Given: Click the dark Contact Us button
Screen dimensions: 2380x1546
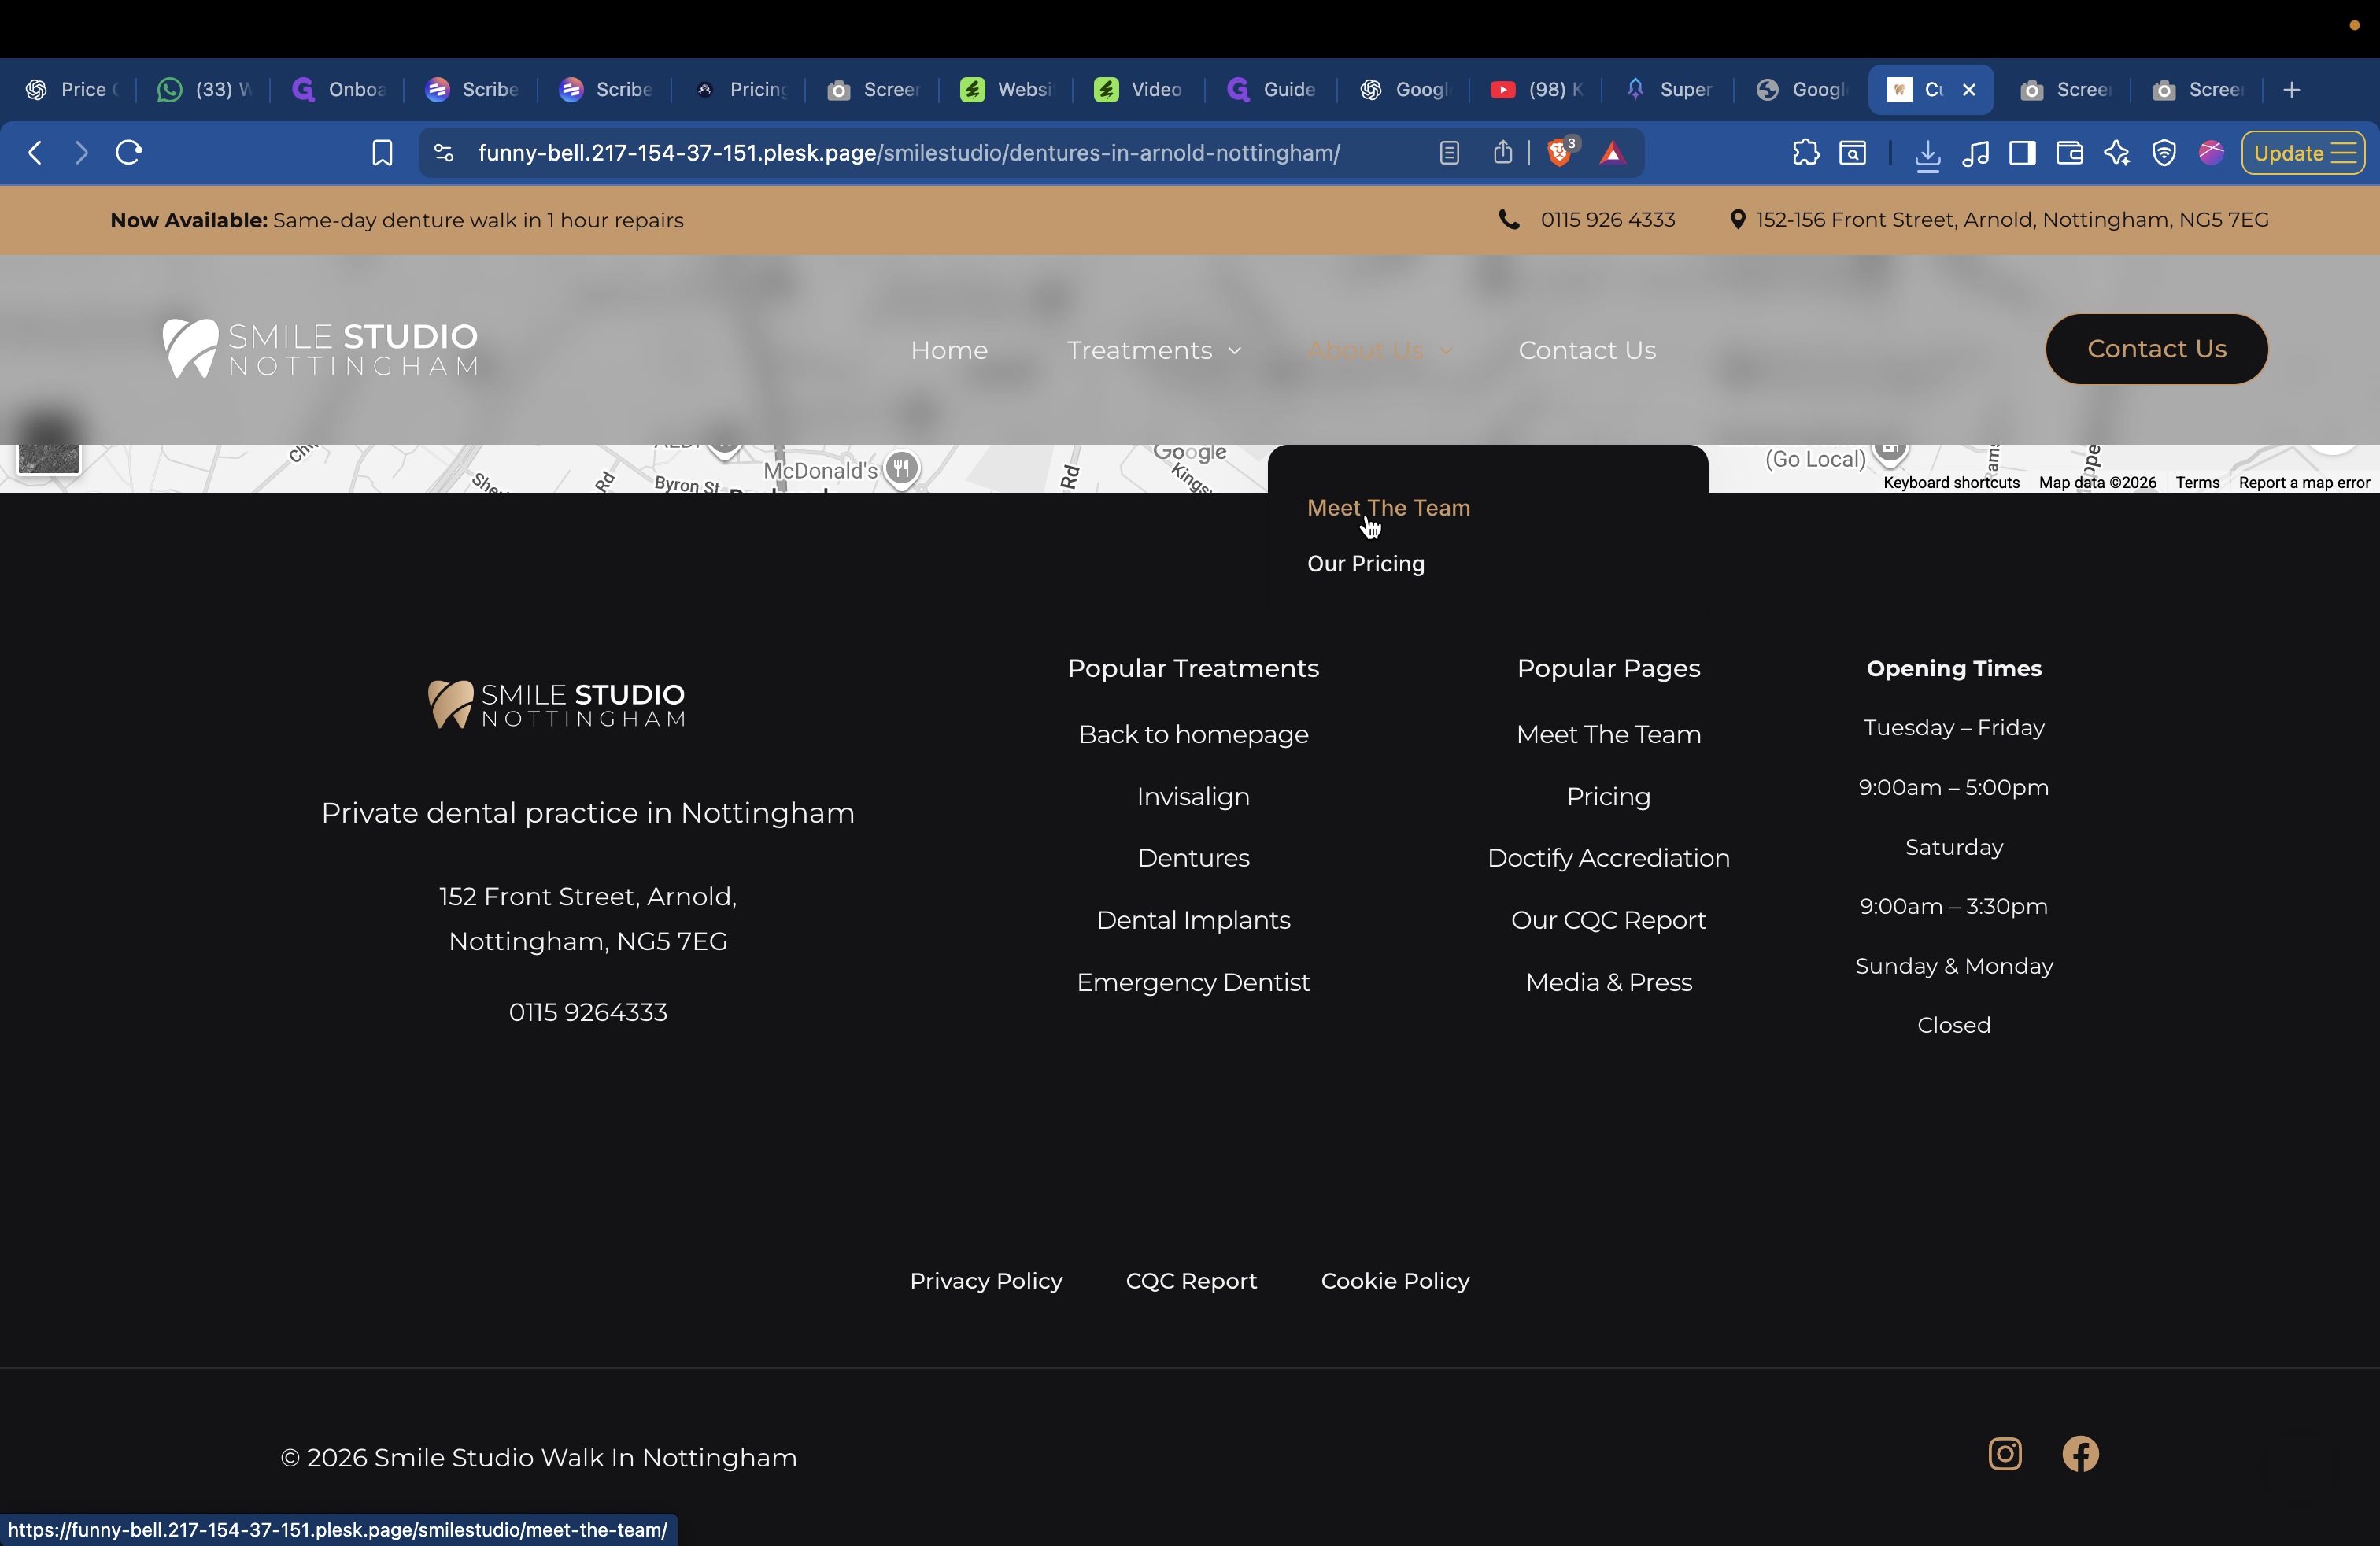Looking at the screenshot, I should coord(2156,349).
